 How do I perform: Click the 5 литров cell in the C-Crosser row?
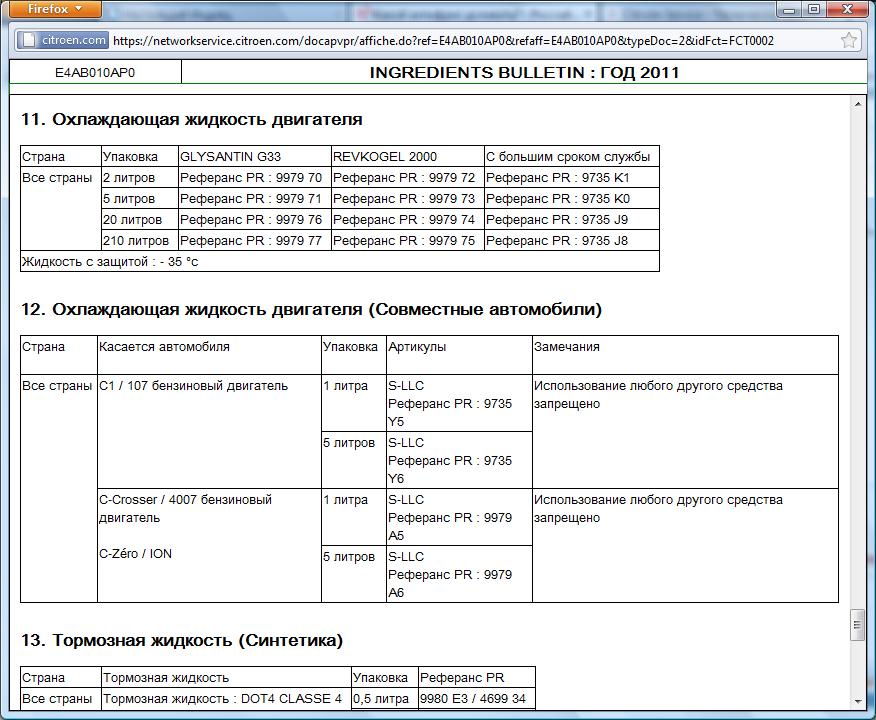pos(353,574)
